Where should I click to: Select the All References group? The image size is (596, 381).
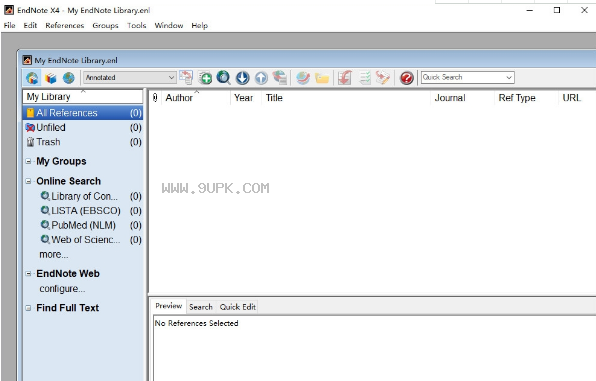[83, 113]
